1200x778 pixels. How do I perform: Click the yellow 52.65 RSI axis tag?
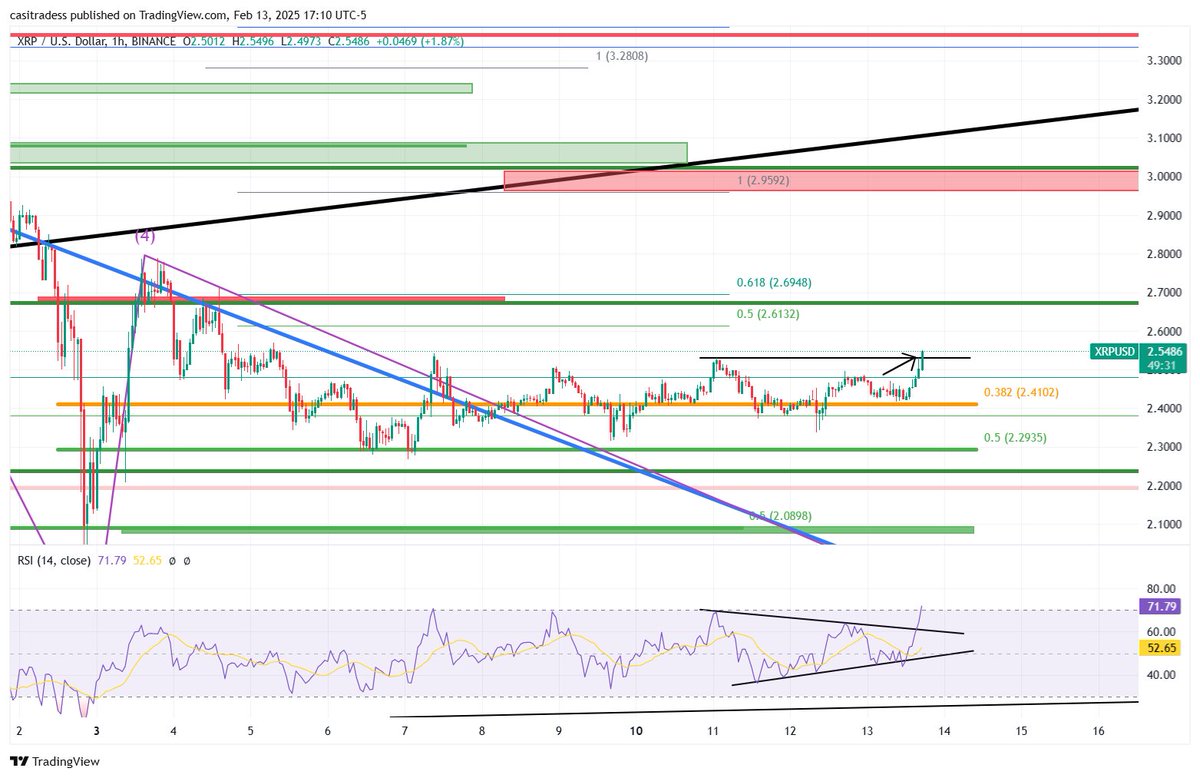tap(1161, 649)
